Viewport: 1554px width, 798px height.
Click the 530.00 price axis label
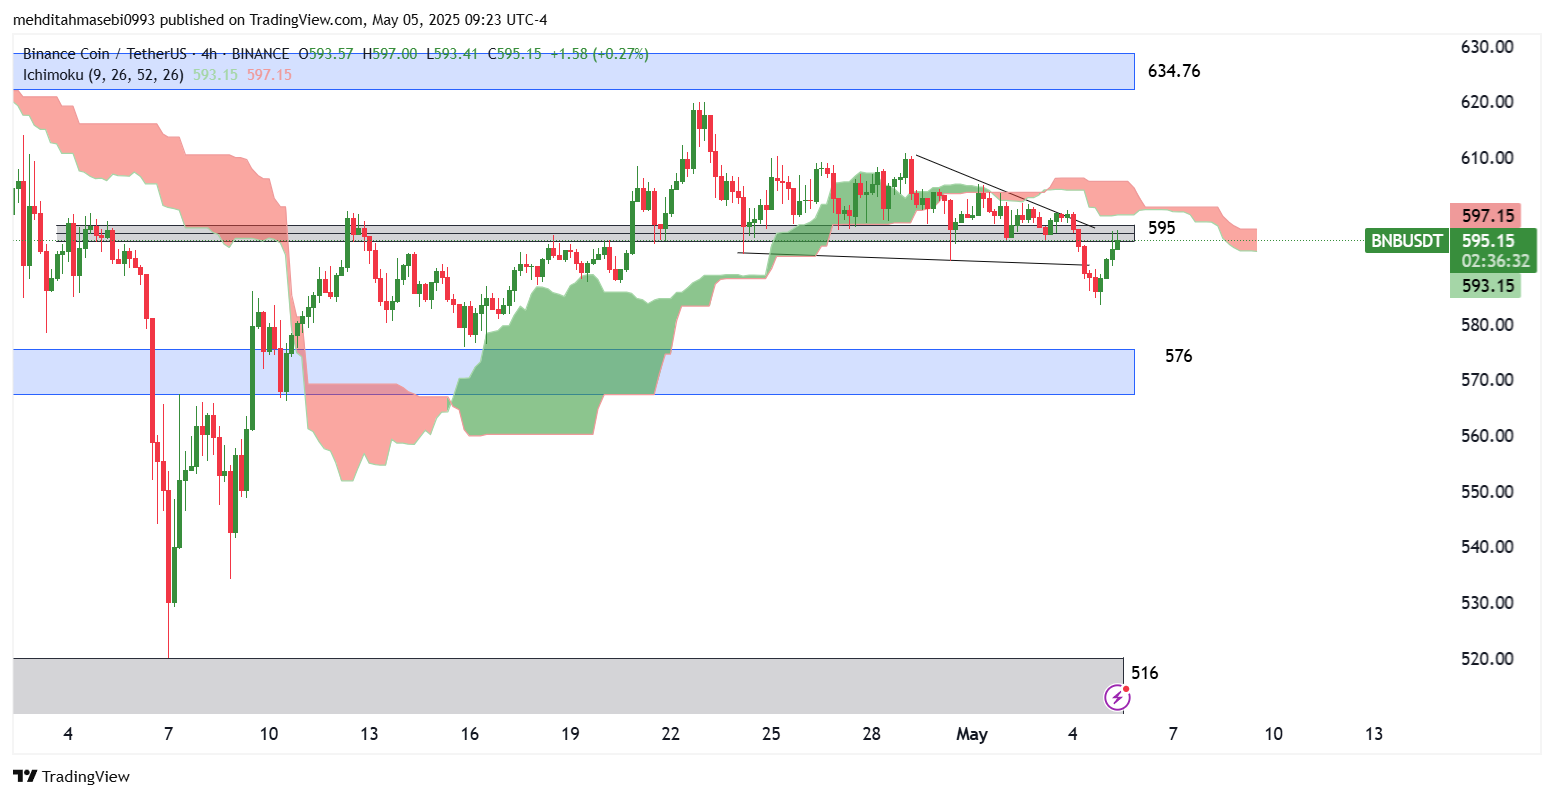(x=1485, y=603)
